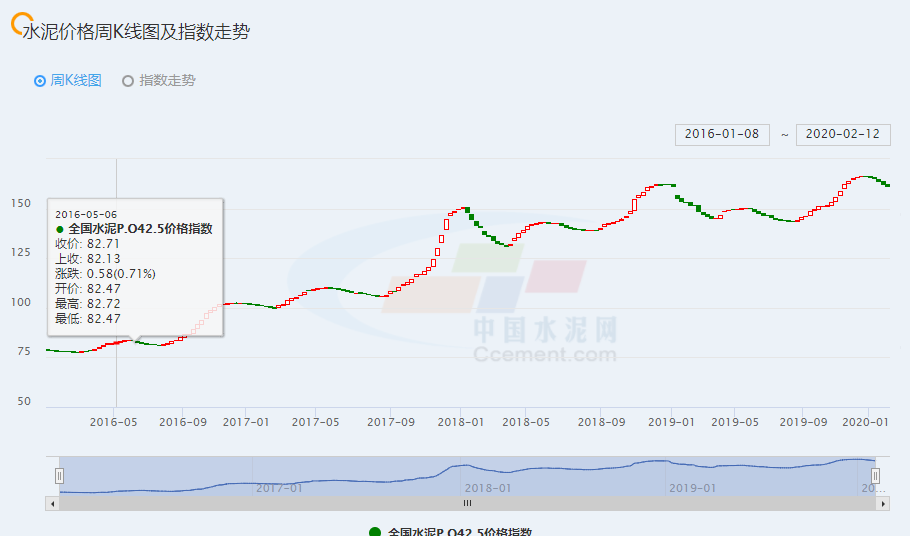Image resolution: width=910 pixels, height=536 pixels.
Task: Click the 2017-01 label in the mini overview chart
Action: pyautogui.click(x=279, y=488)
